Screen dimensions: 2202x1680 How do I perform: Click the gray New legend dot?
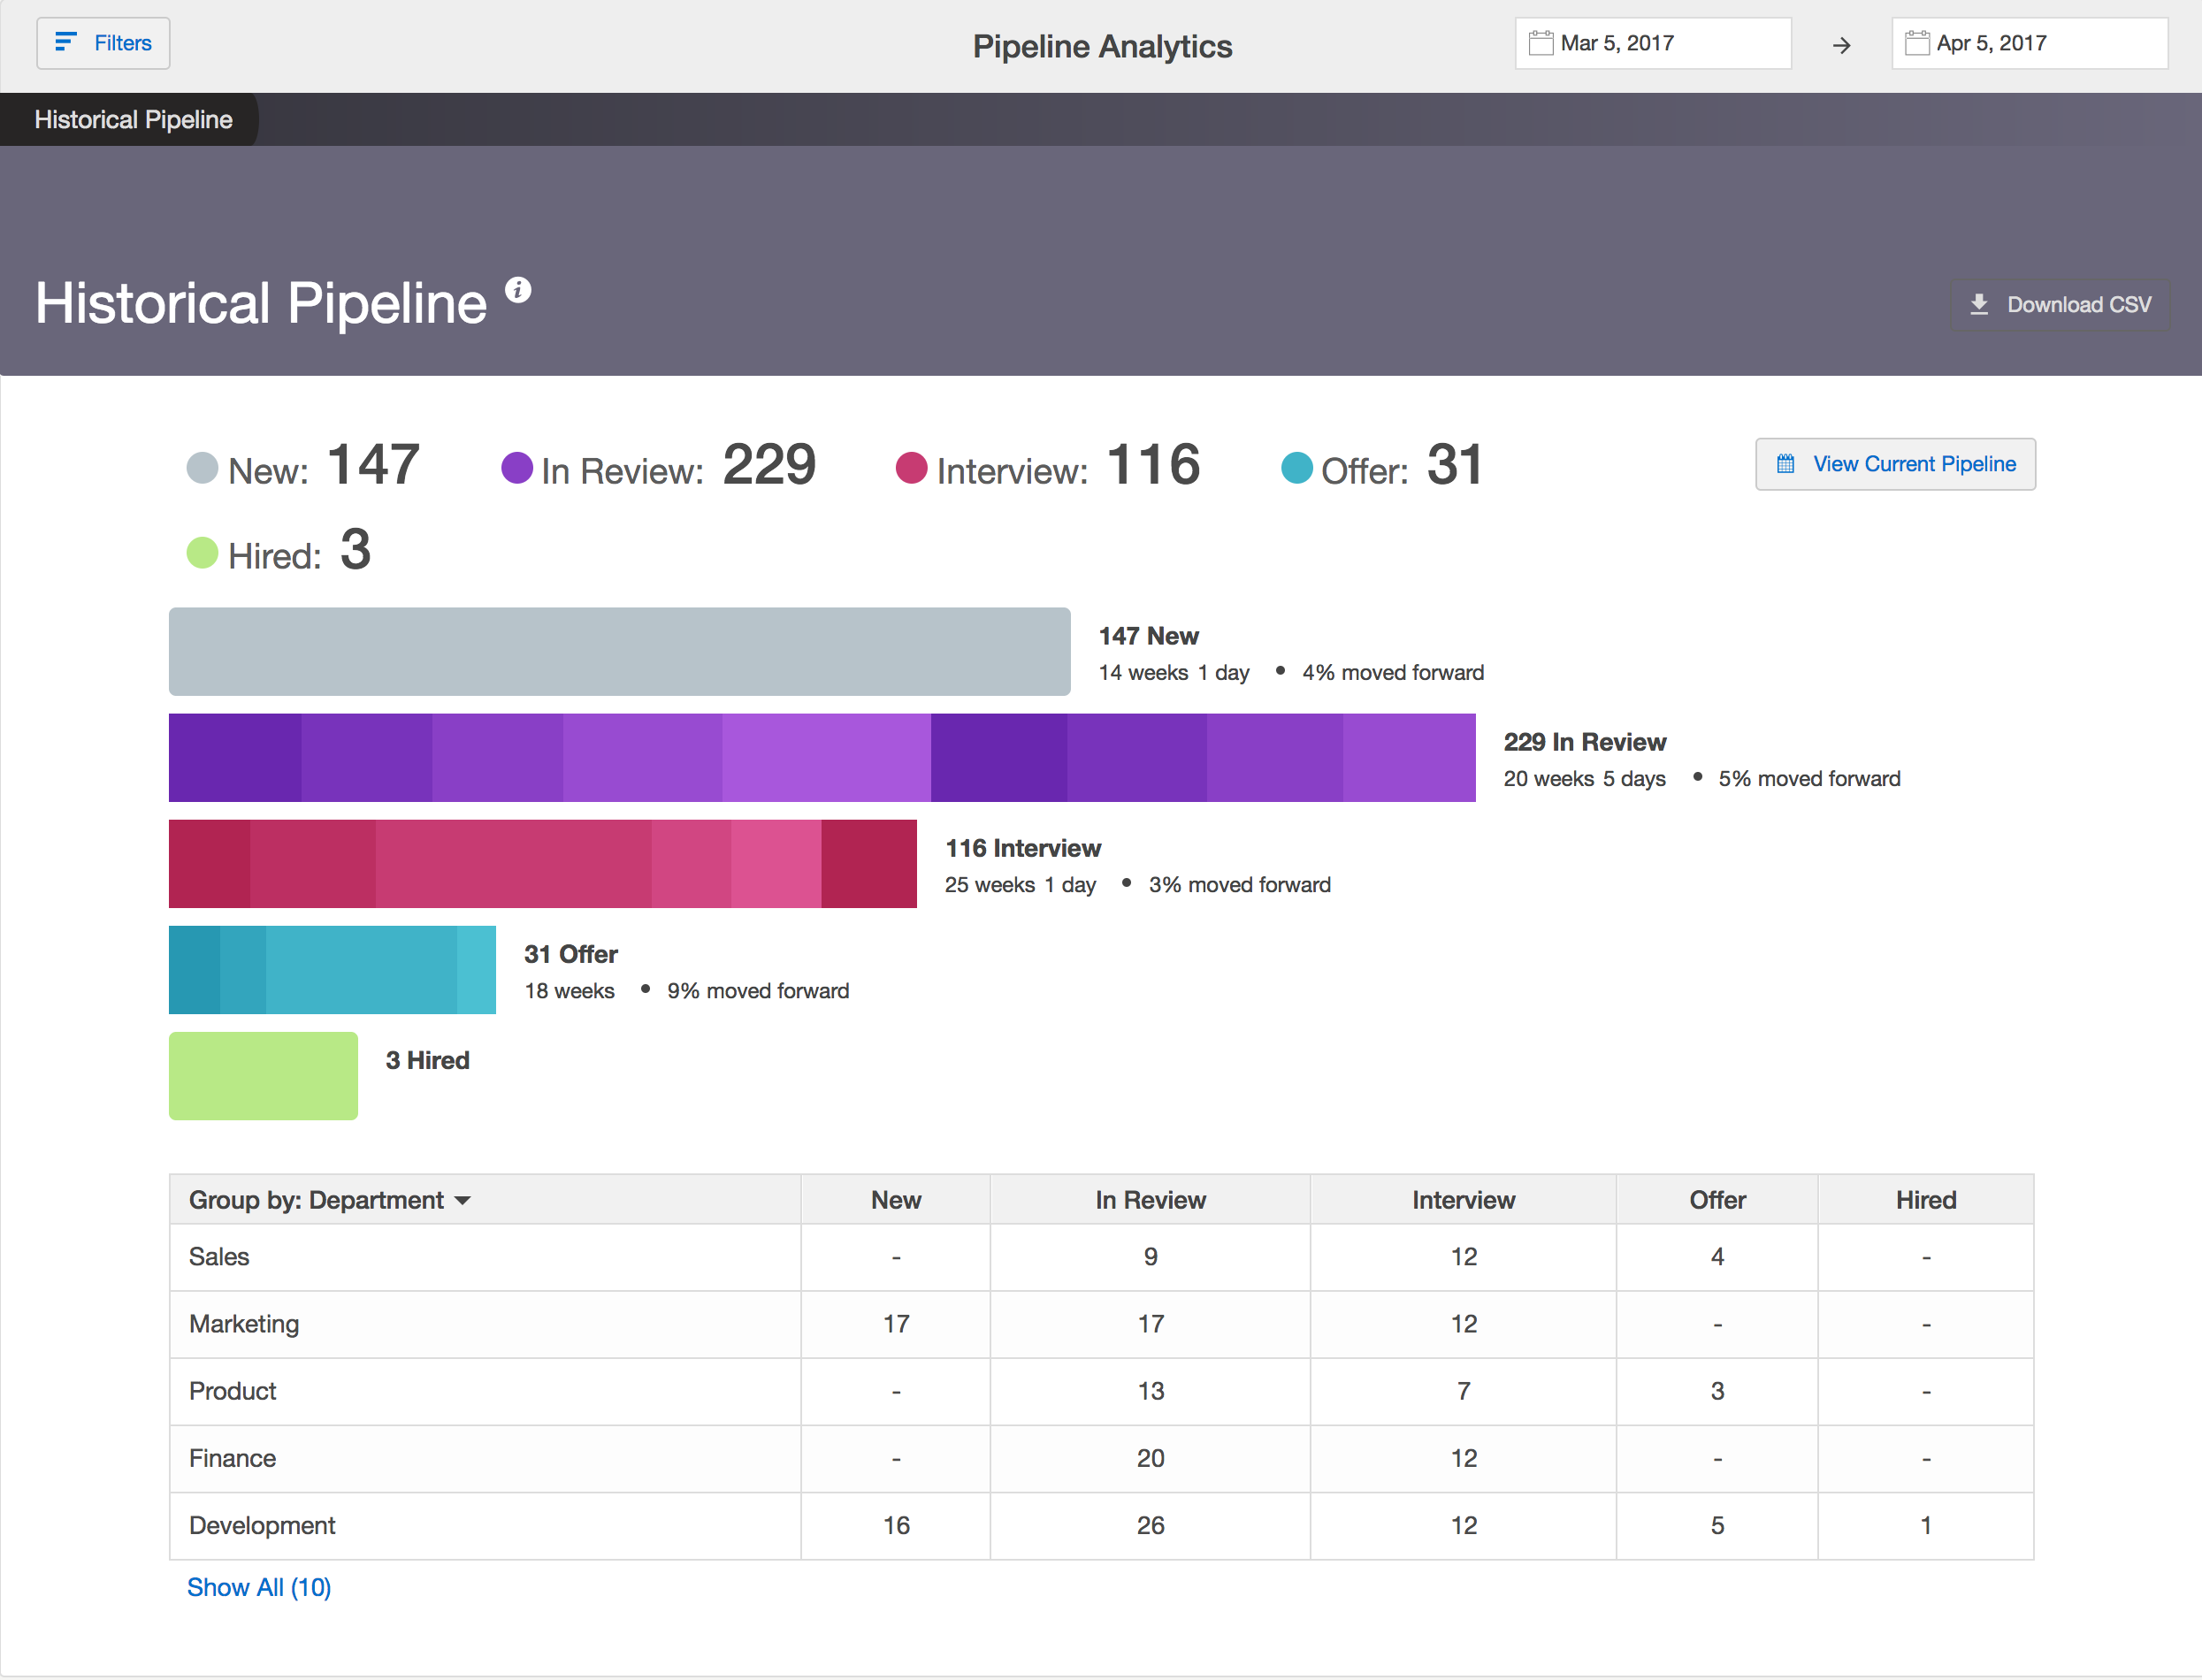point(202,467)
